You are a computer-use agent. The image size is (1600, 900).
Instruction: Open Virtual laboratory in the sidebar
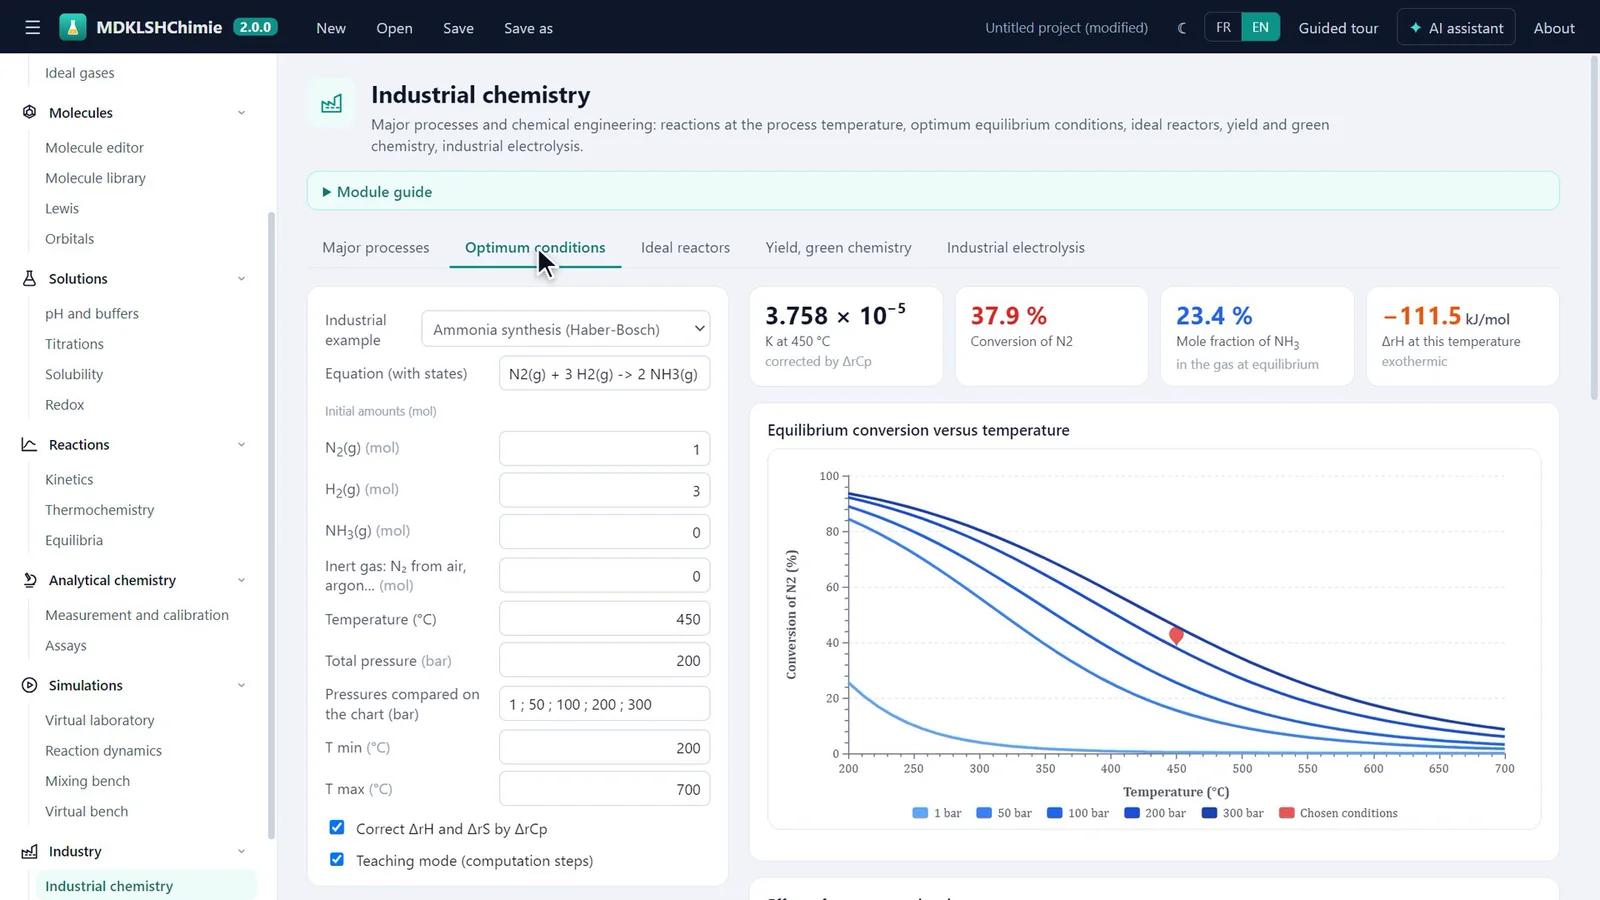pyautogui.click(x=100, y=720)
